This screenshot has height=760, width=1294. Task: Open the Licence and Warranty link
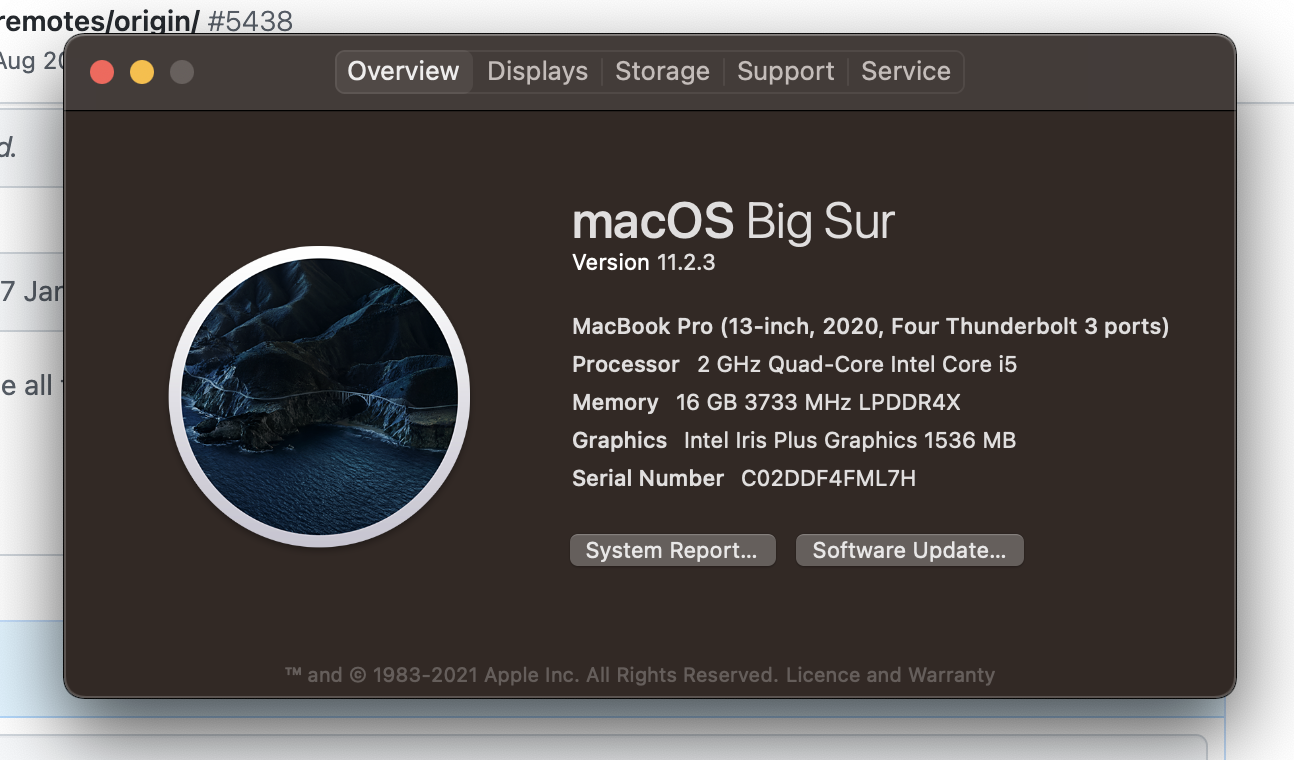click(890, 675)
